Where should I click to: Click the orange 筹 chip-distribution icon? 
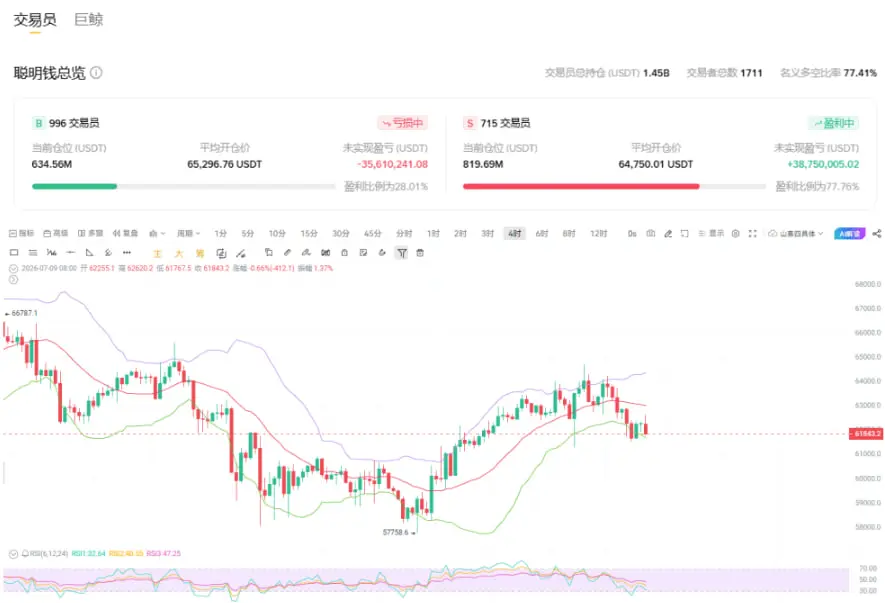(200, 254)
